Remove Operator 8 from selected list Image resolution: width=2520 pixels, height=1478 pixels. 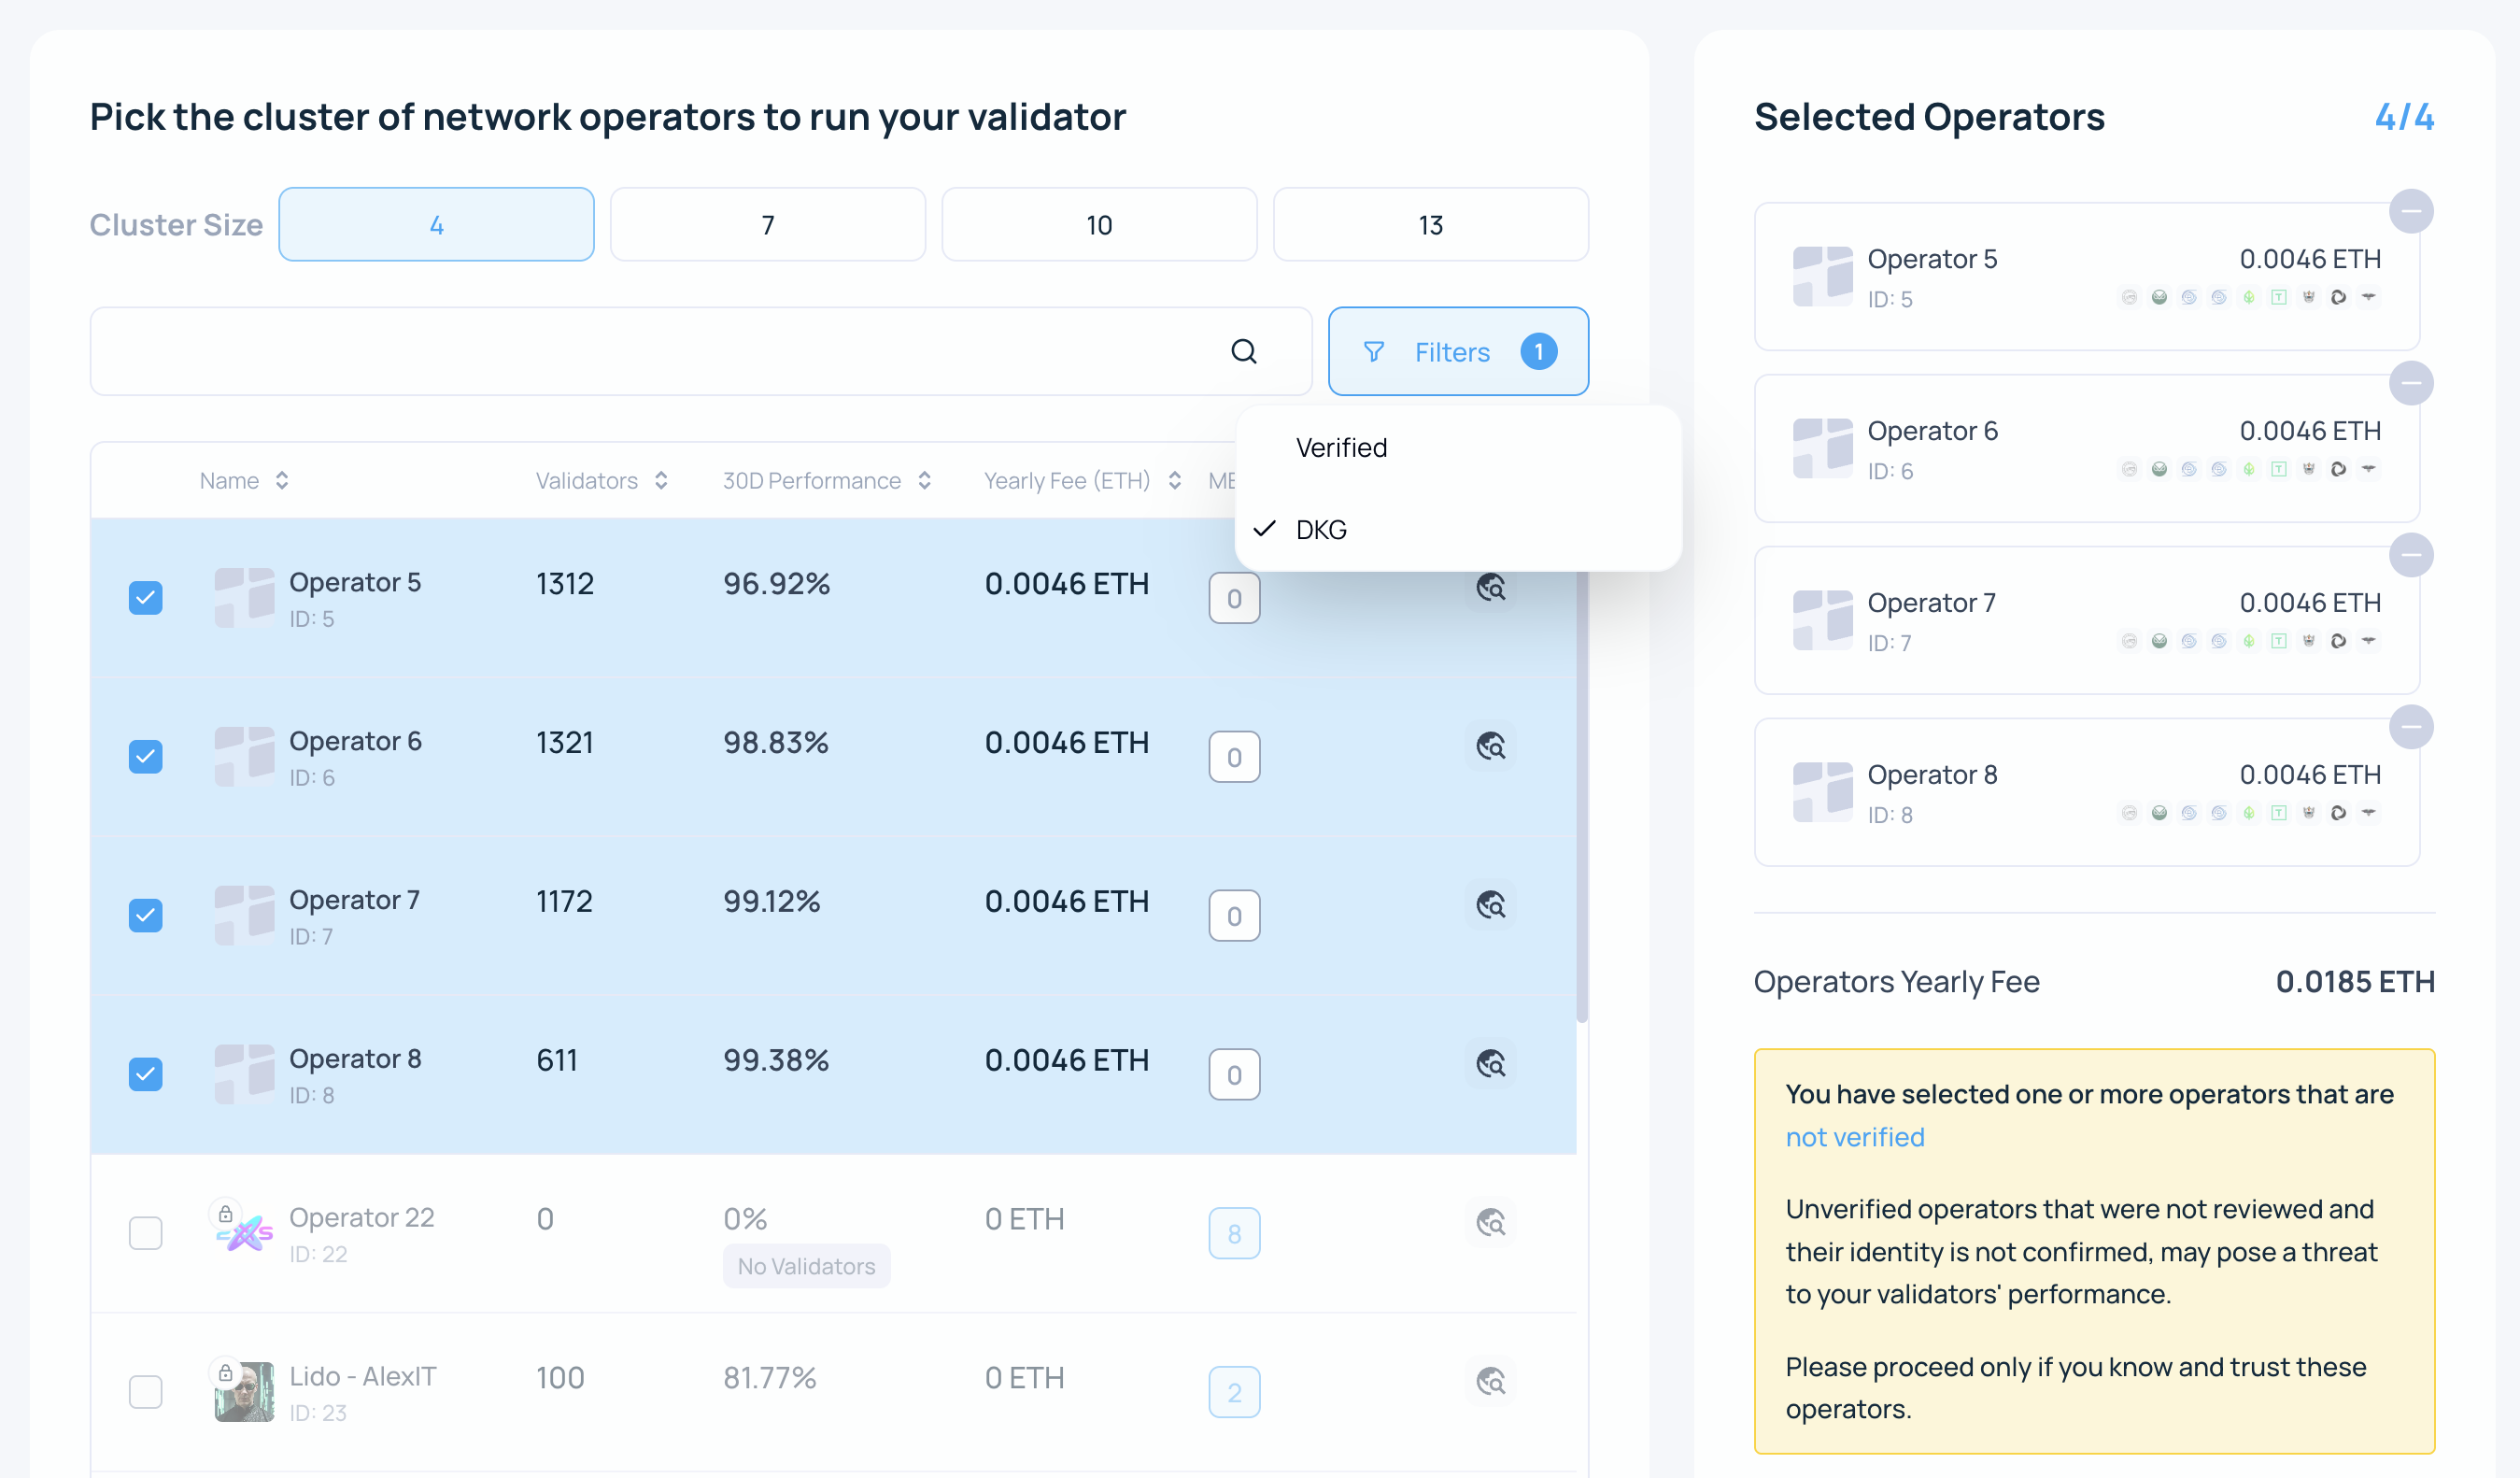coord(2410,728)
